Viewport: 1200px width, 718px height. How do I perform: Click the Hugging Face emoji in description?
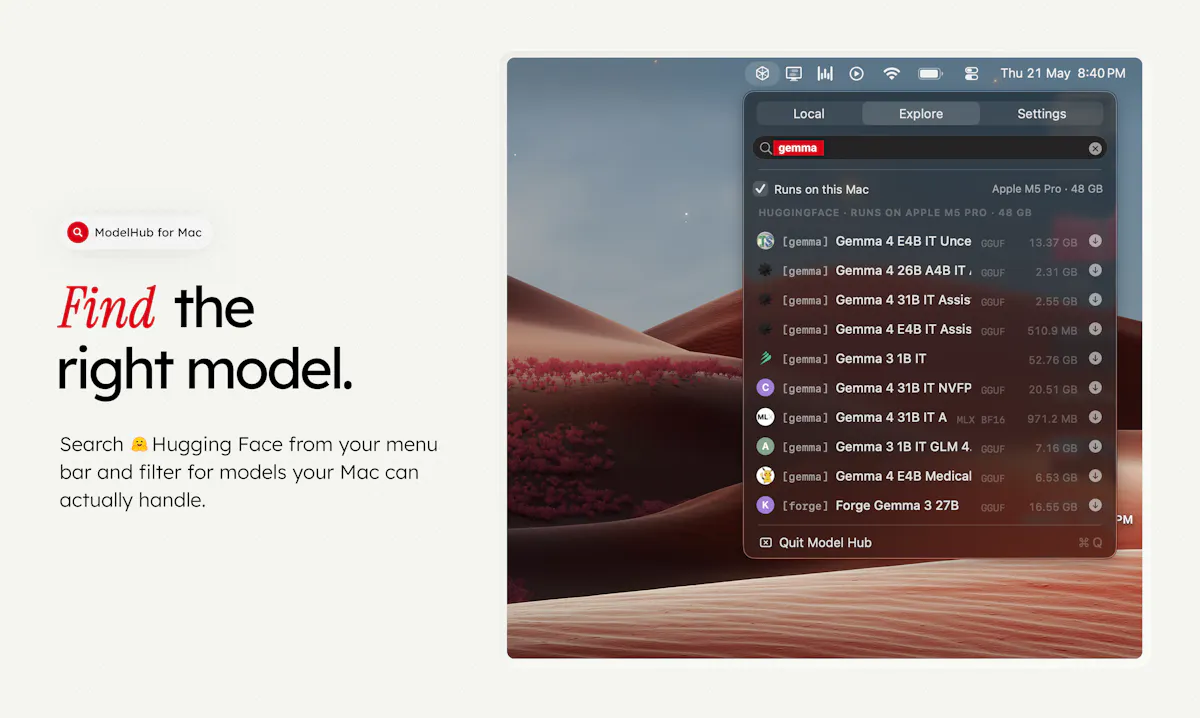pyautogui.click(x=139, y=444)
